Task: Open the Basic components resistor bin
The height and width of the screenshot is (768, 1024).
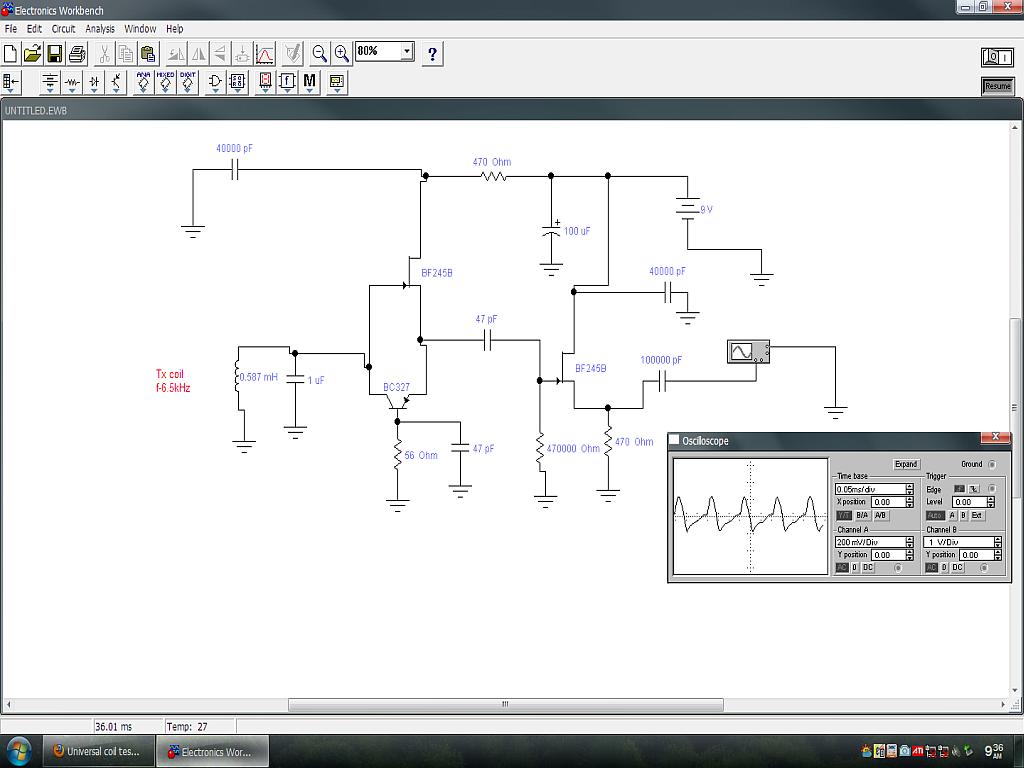Action: pyautogui.click(x=72, y=82)
